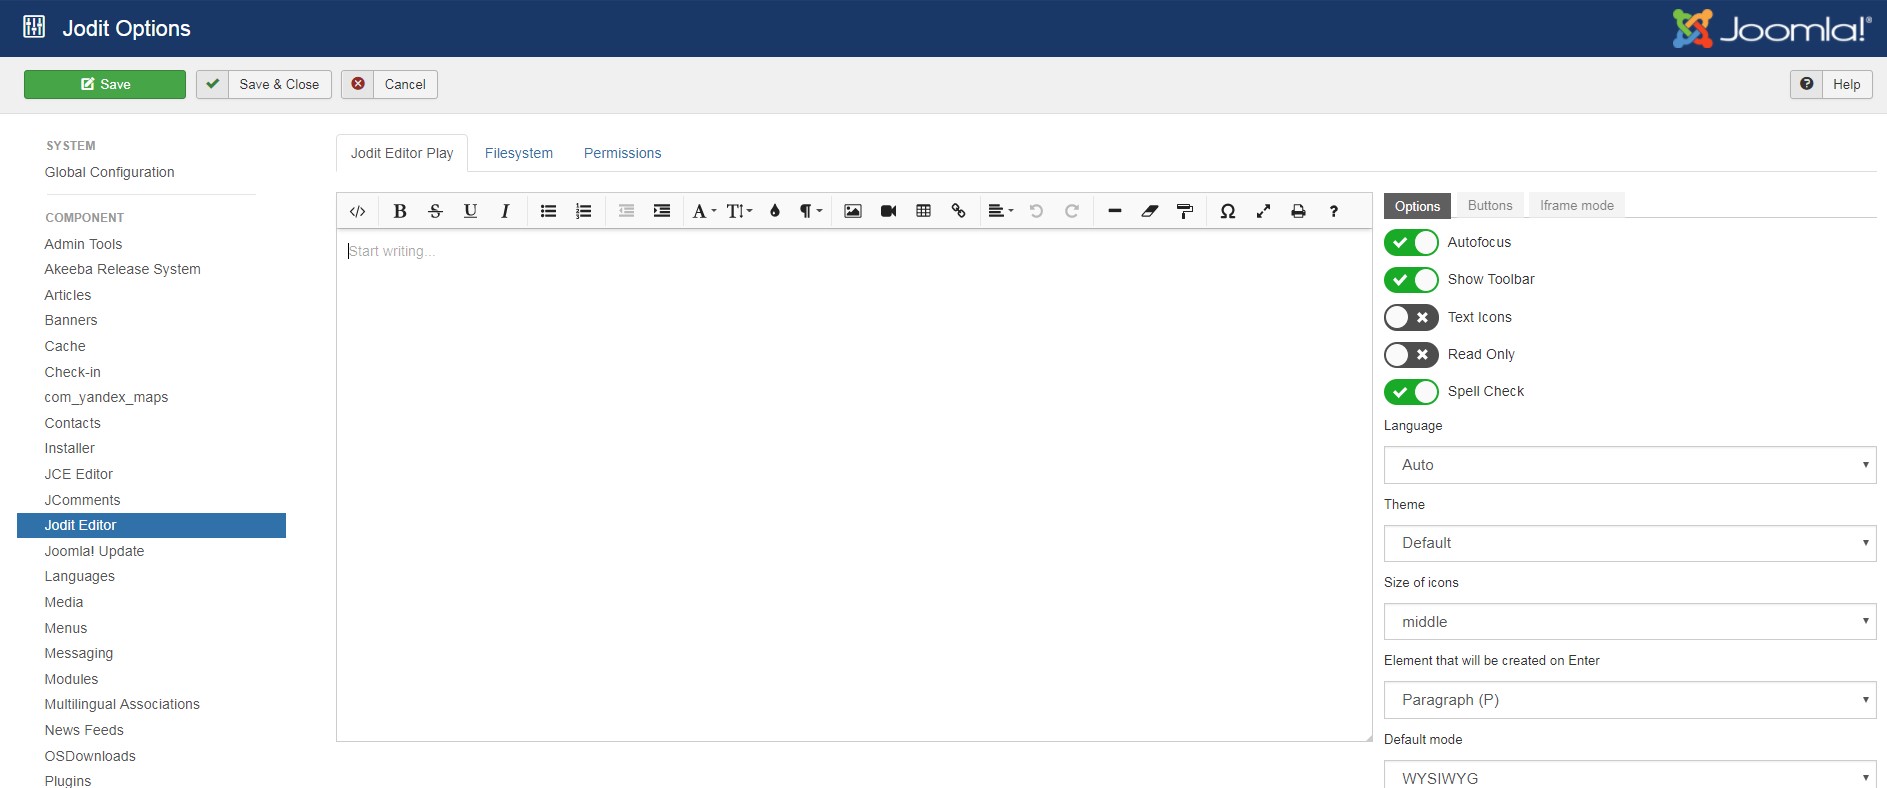Apply italic formatting

point(505,211)
